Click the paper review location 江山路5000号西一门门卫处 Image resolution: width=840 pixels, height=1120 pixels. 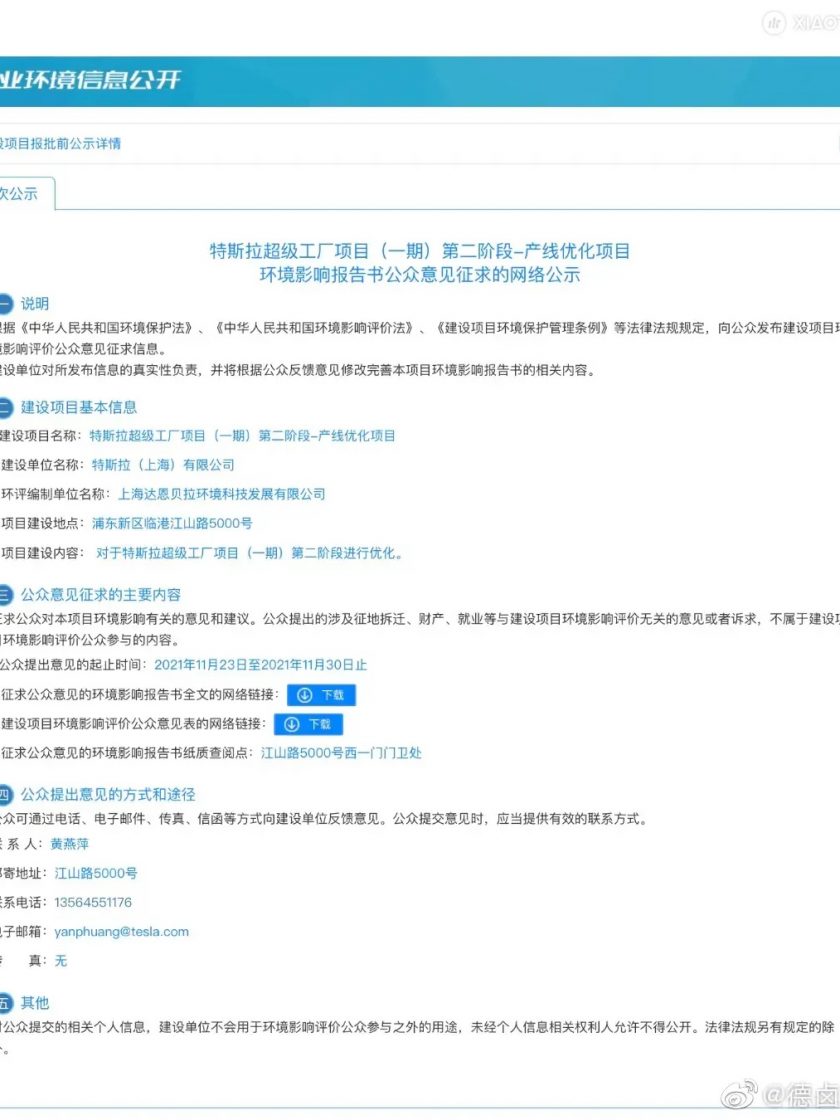click(341, 753)
